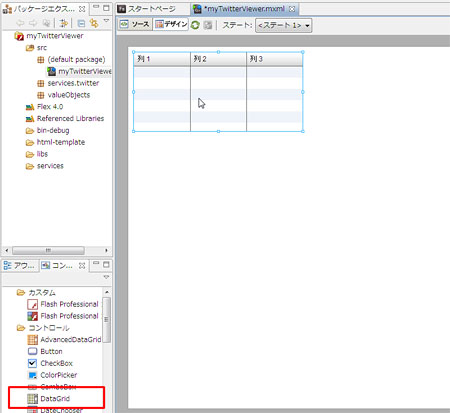
Task: Minimize the Components panel
Action: [96, 264]
